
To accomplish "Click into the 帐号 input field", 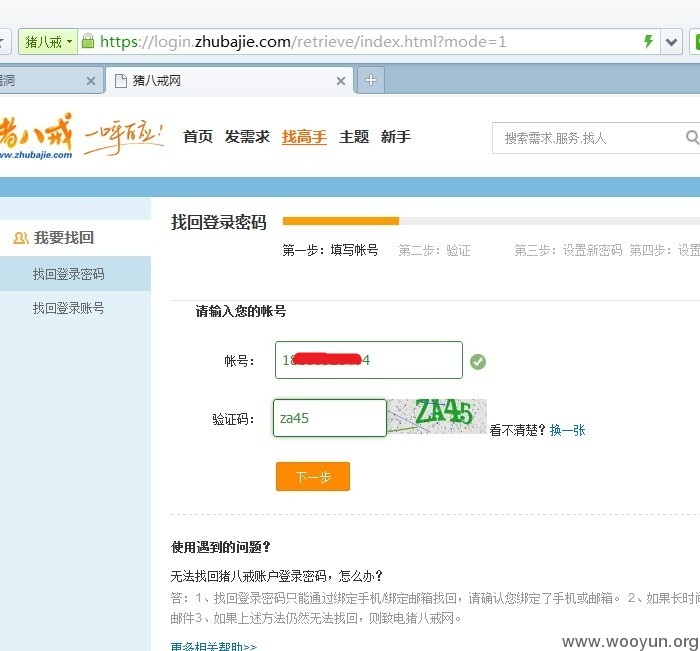I will (x=369, y=360).
